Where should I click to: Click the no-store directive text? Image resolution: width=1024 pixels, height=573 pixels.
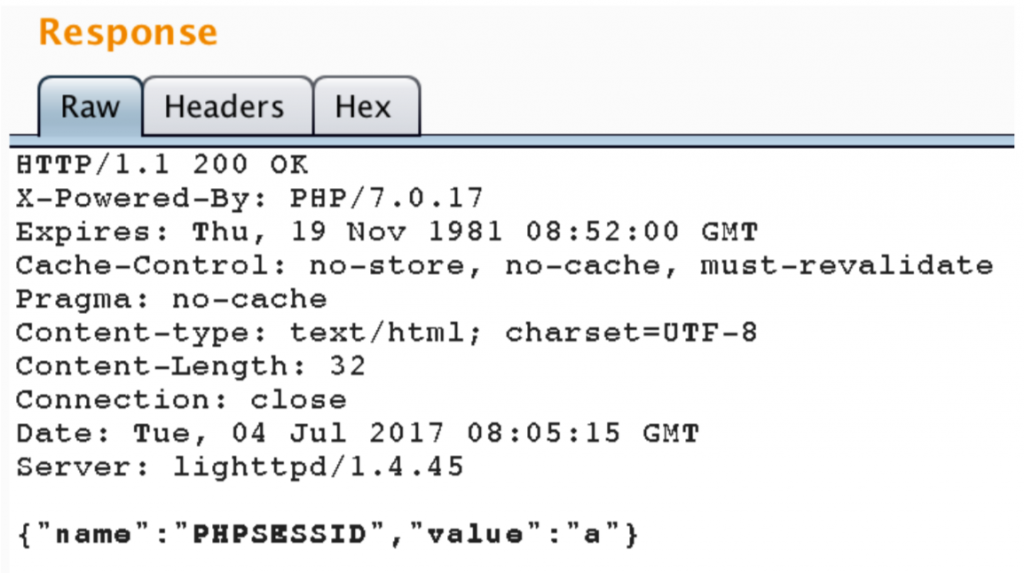coord(387,266)
